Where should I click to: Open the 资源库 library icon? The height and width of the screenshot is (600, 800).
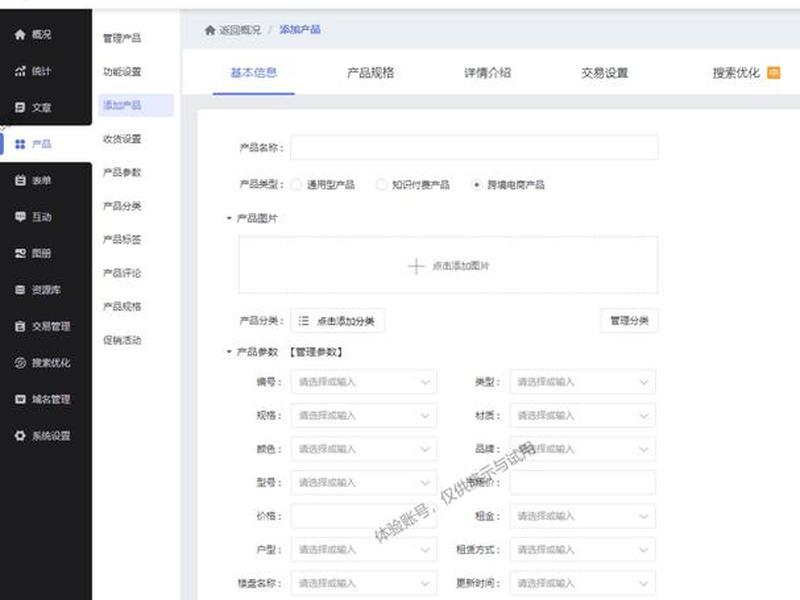(20, 290)
